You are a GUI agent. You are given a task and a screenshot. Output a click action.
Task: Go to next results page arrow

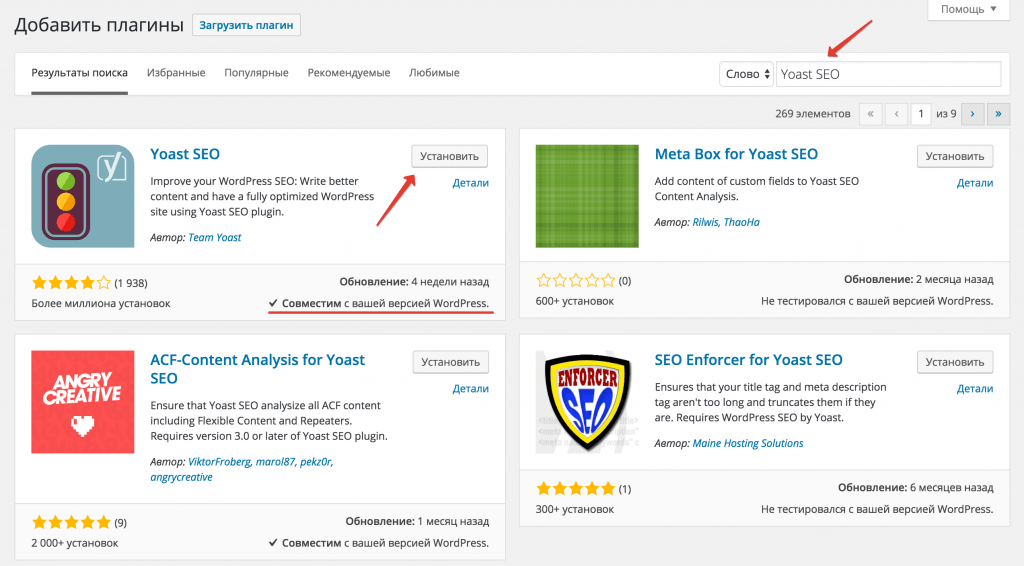(972, 114)
